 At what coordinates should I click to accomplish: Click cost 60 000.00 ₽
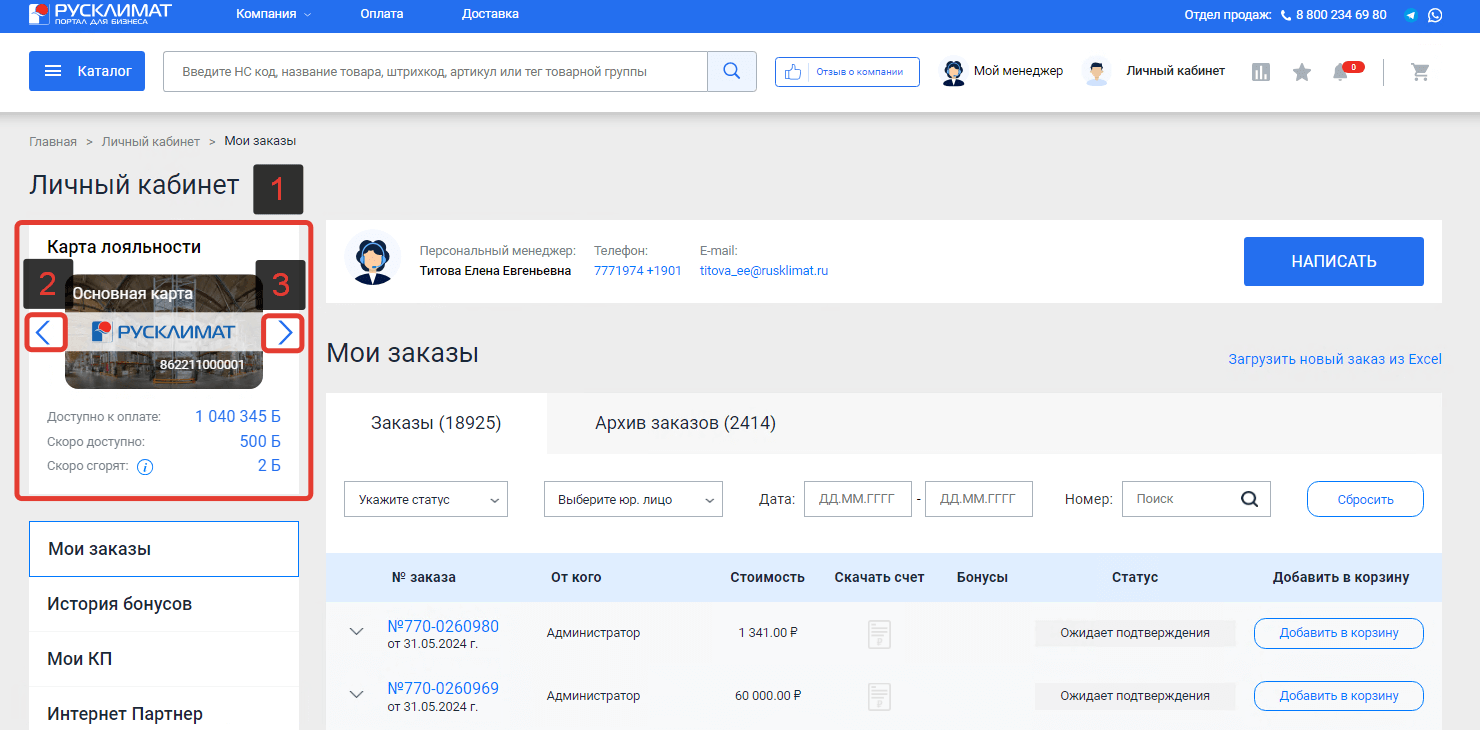[x=768, y=695]
